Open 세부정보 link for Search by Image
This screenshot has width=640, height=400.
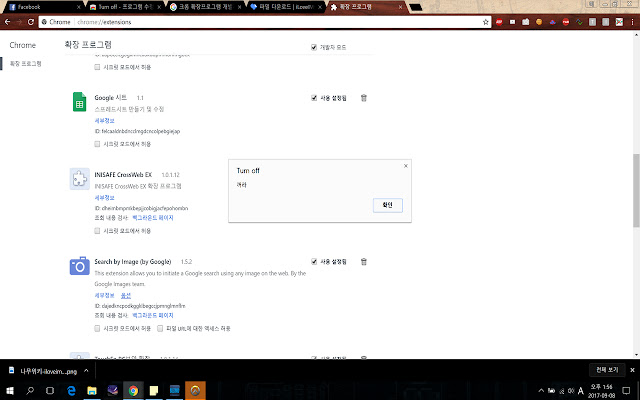coord(104,295)
